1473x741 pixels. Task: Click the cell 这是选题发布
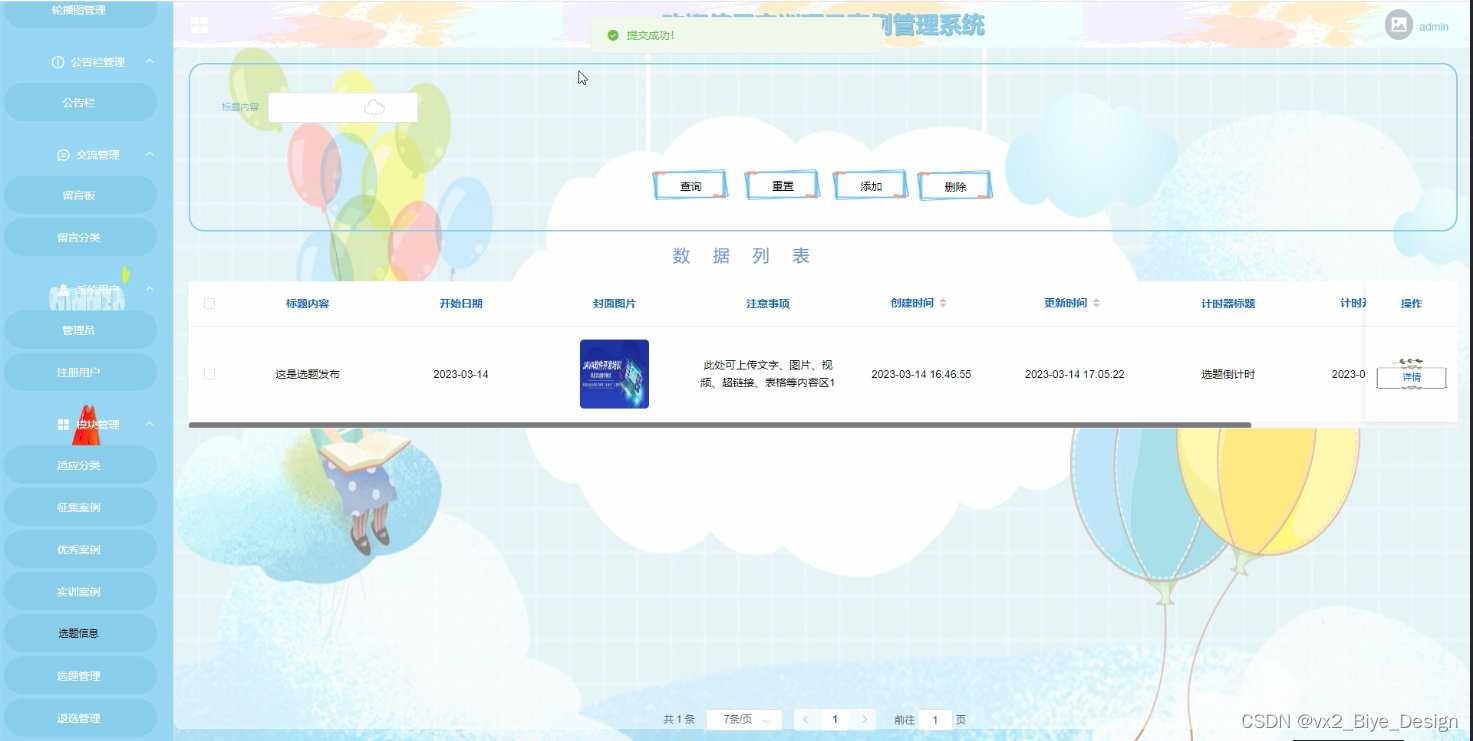click(307, 374)
